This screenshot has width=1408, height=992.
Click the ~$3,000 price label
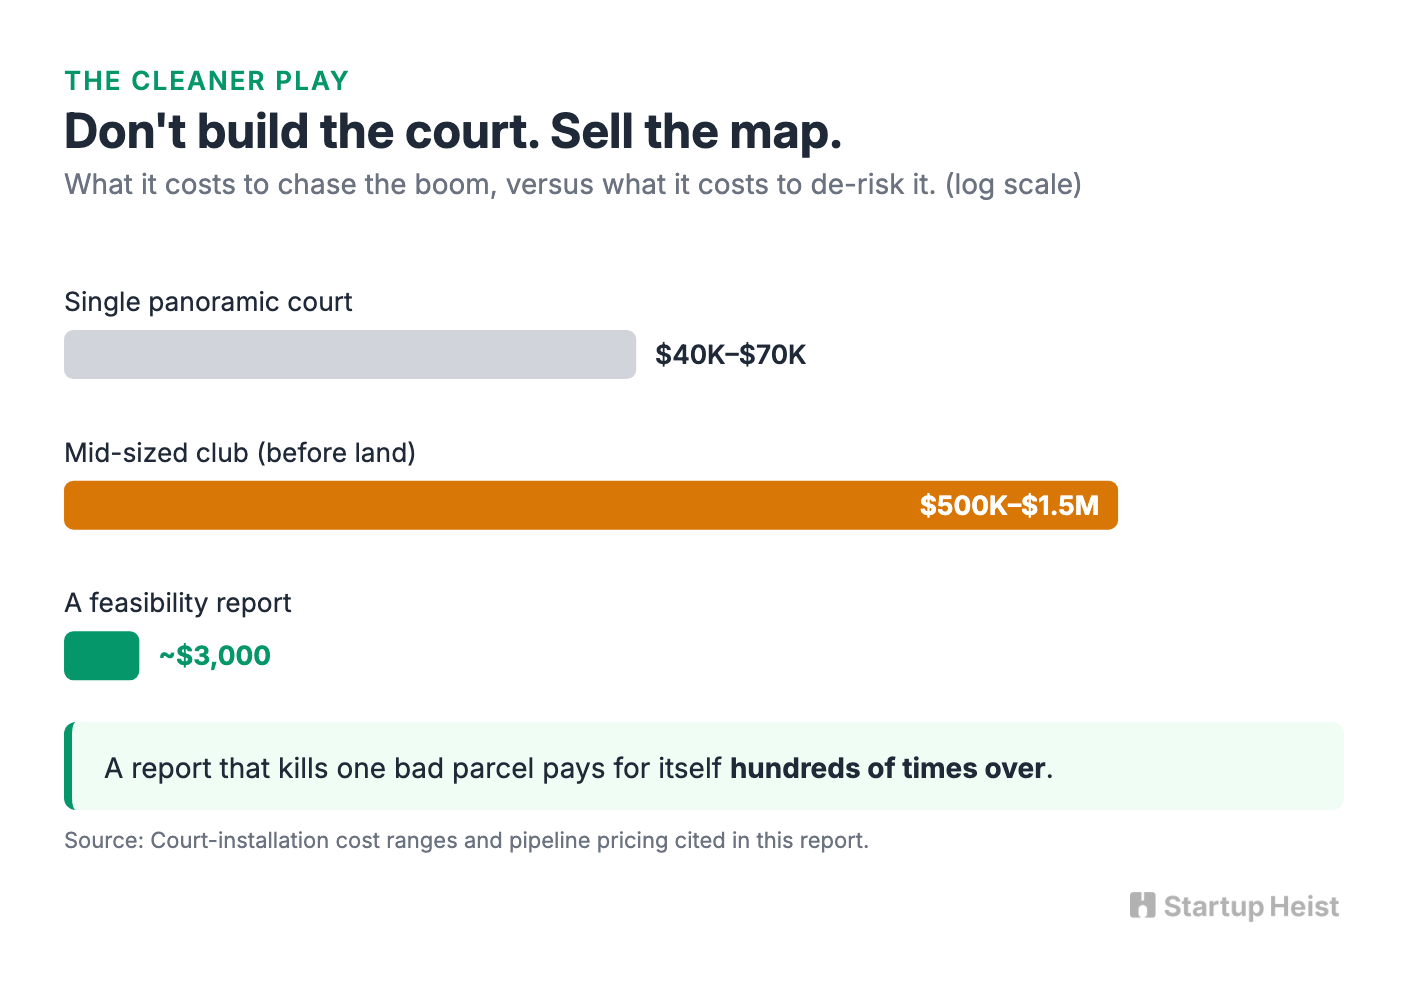pyautogui.click(x=215, y=656)
